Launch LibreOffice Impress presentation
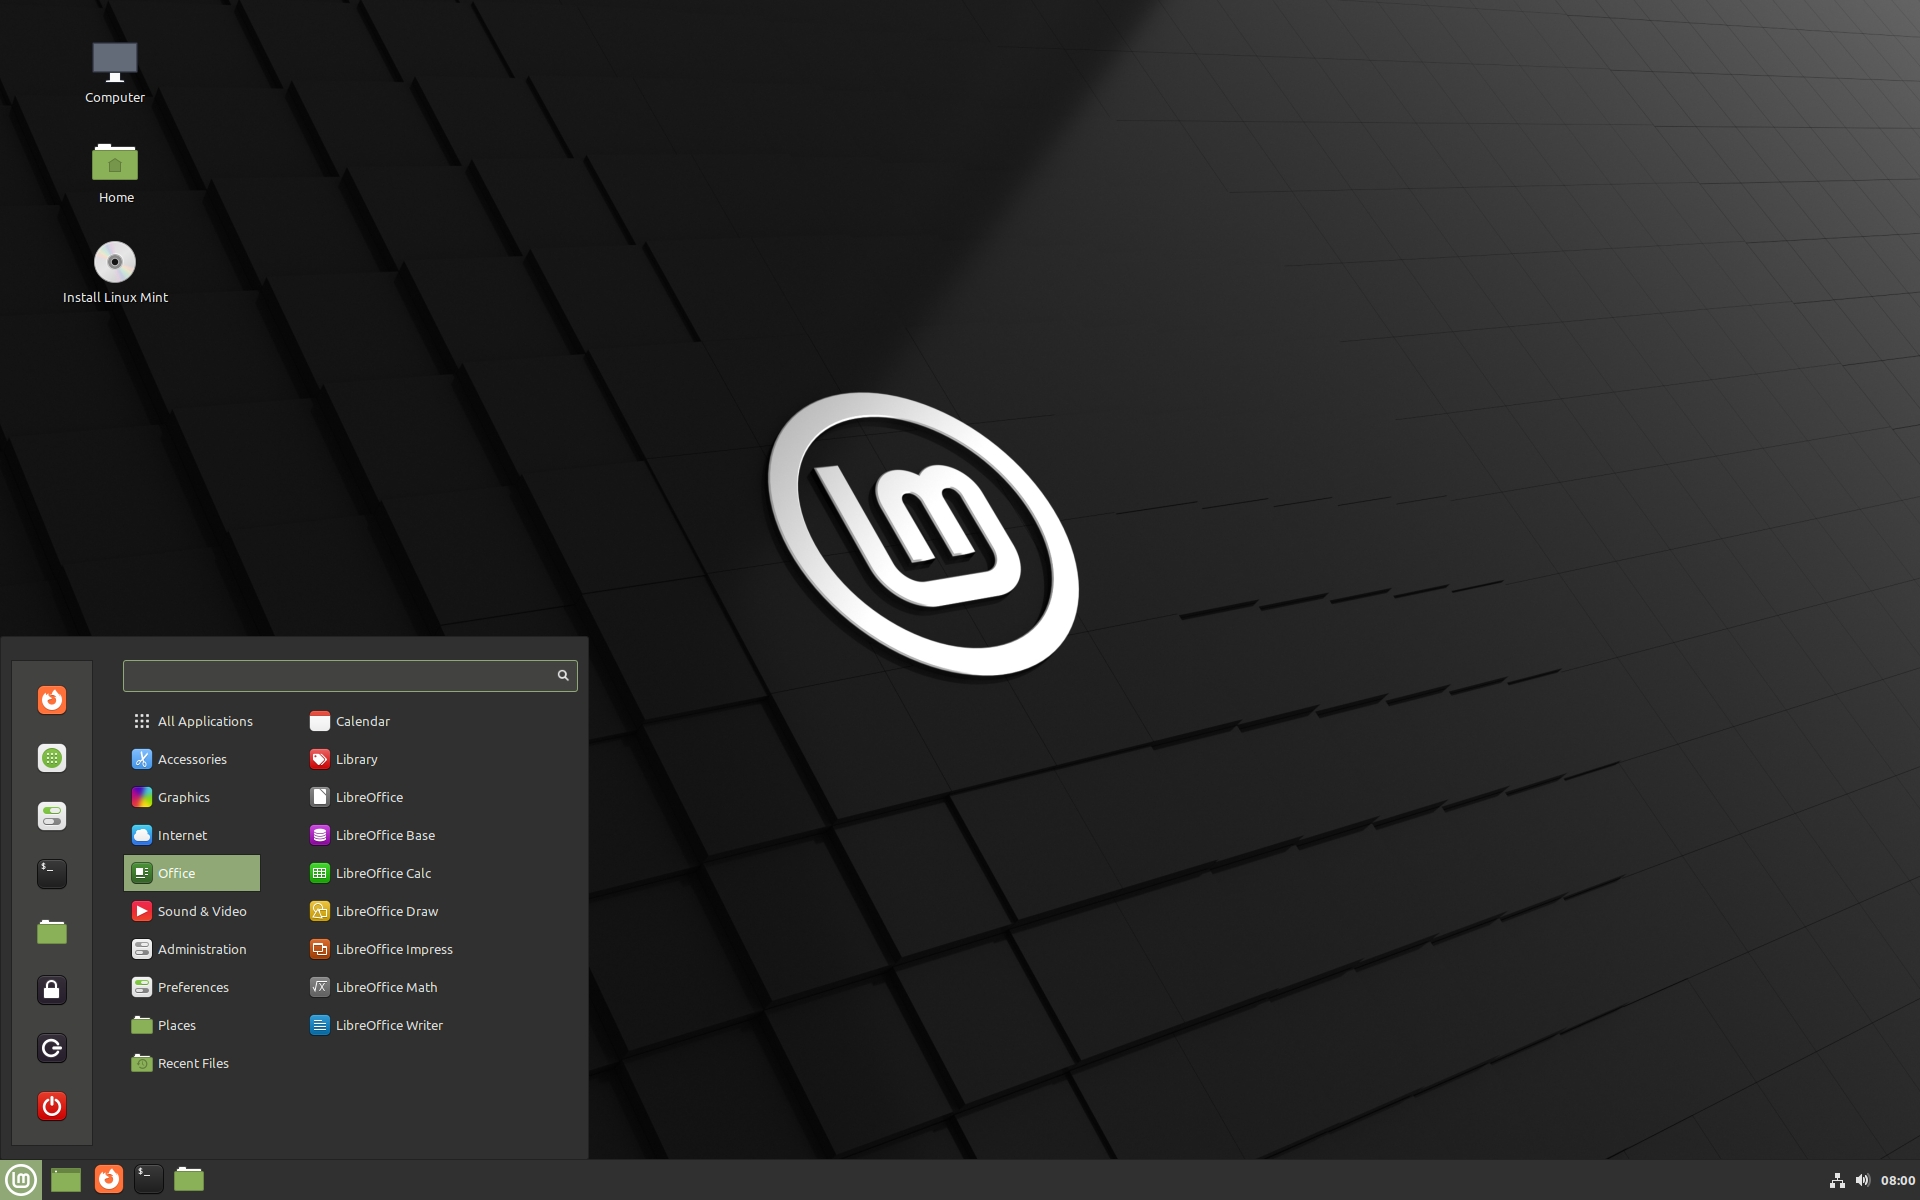Viewport: 1920px width, 1200px height. pos(393,948)
